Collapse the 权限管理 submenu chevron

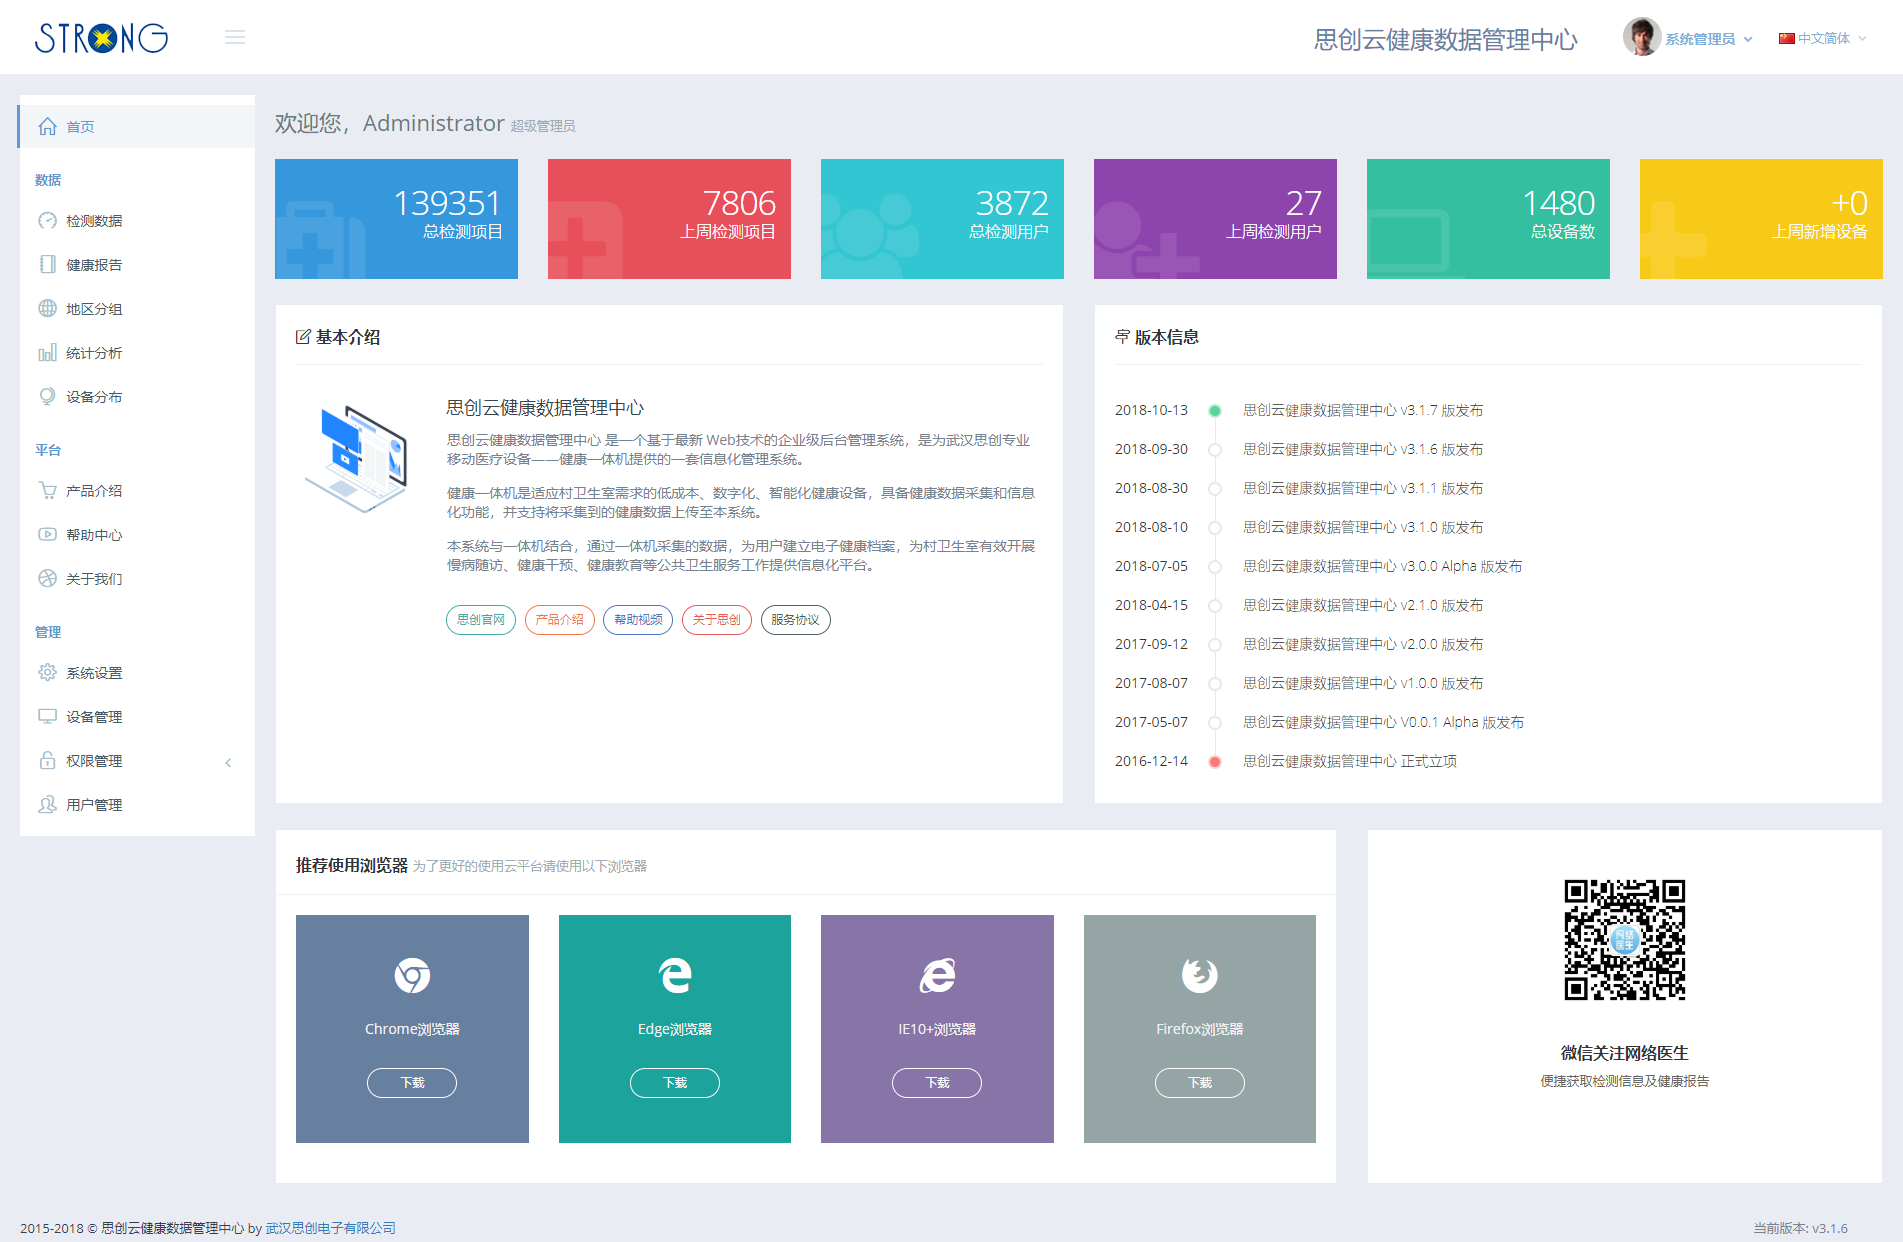point(228,762)
